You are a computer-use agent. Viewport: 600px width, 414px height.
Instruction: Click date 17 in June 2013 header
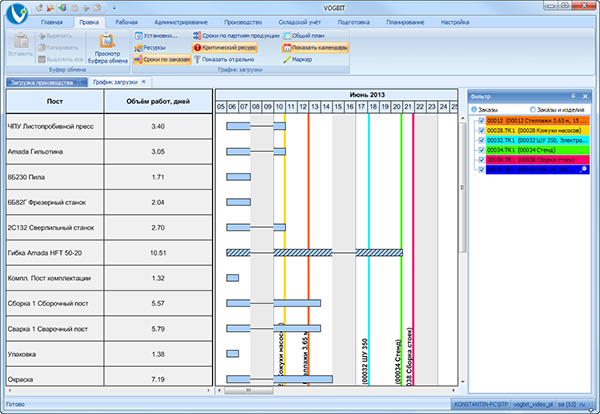[361, 107]
